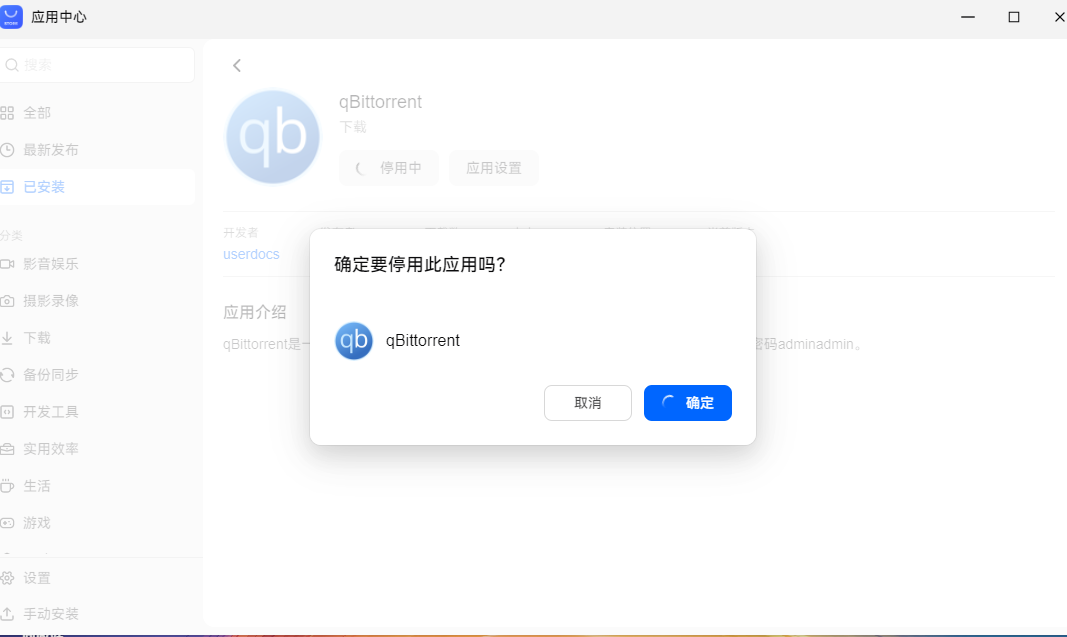Click the 开发工具 code icon
Viewport: 1067px width, 637px height.
[x=7, y=412]
